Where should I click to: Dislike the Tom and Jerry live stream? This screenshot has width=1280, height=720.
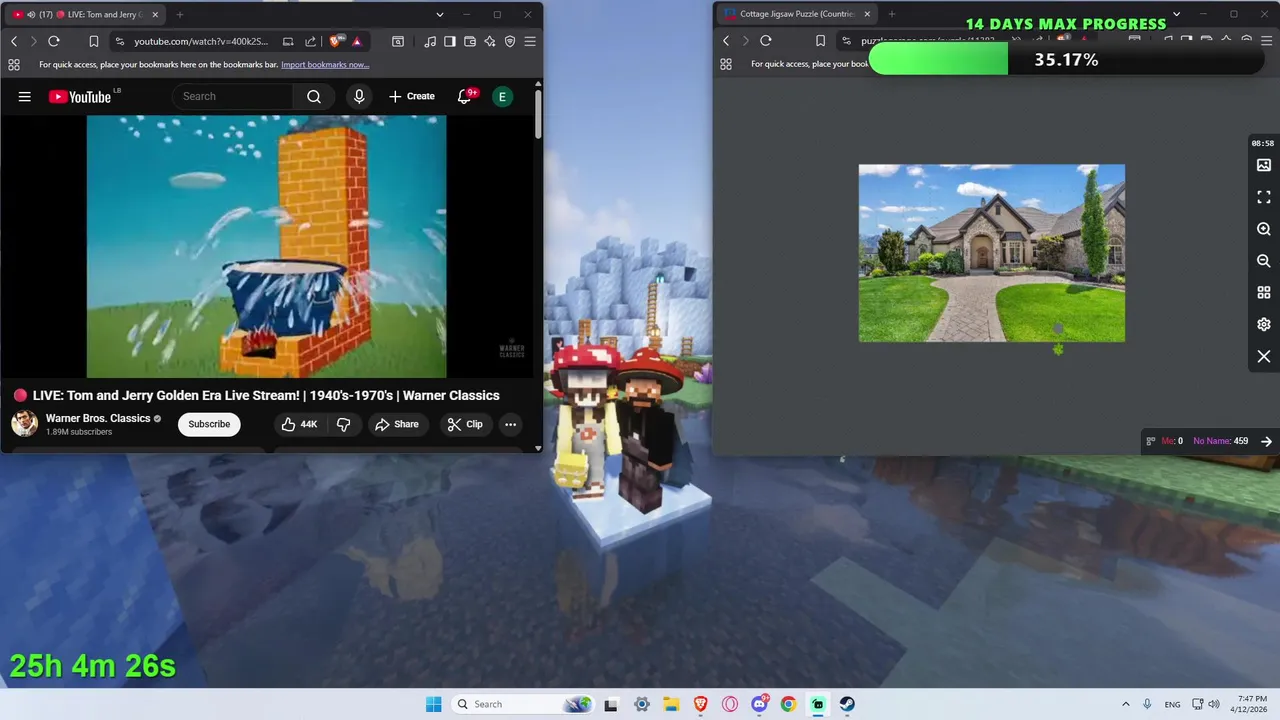(x=343, y=424)
